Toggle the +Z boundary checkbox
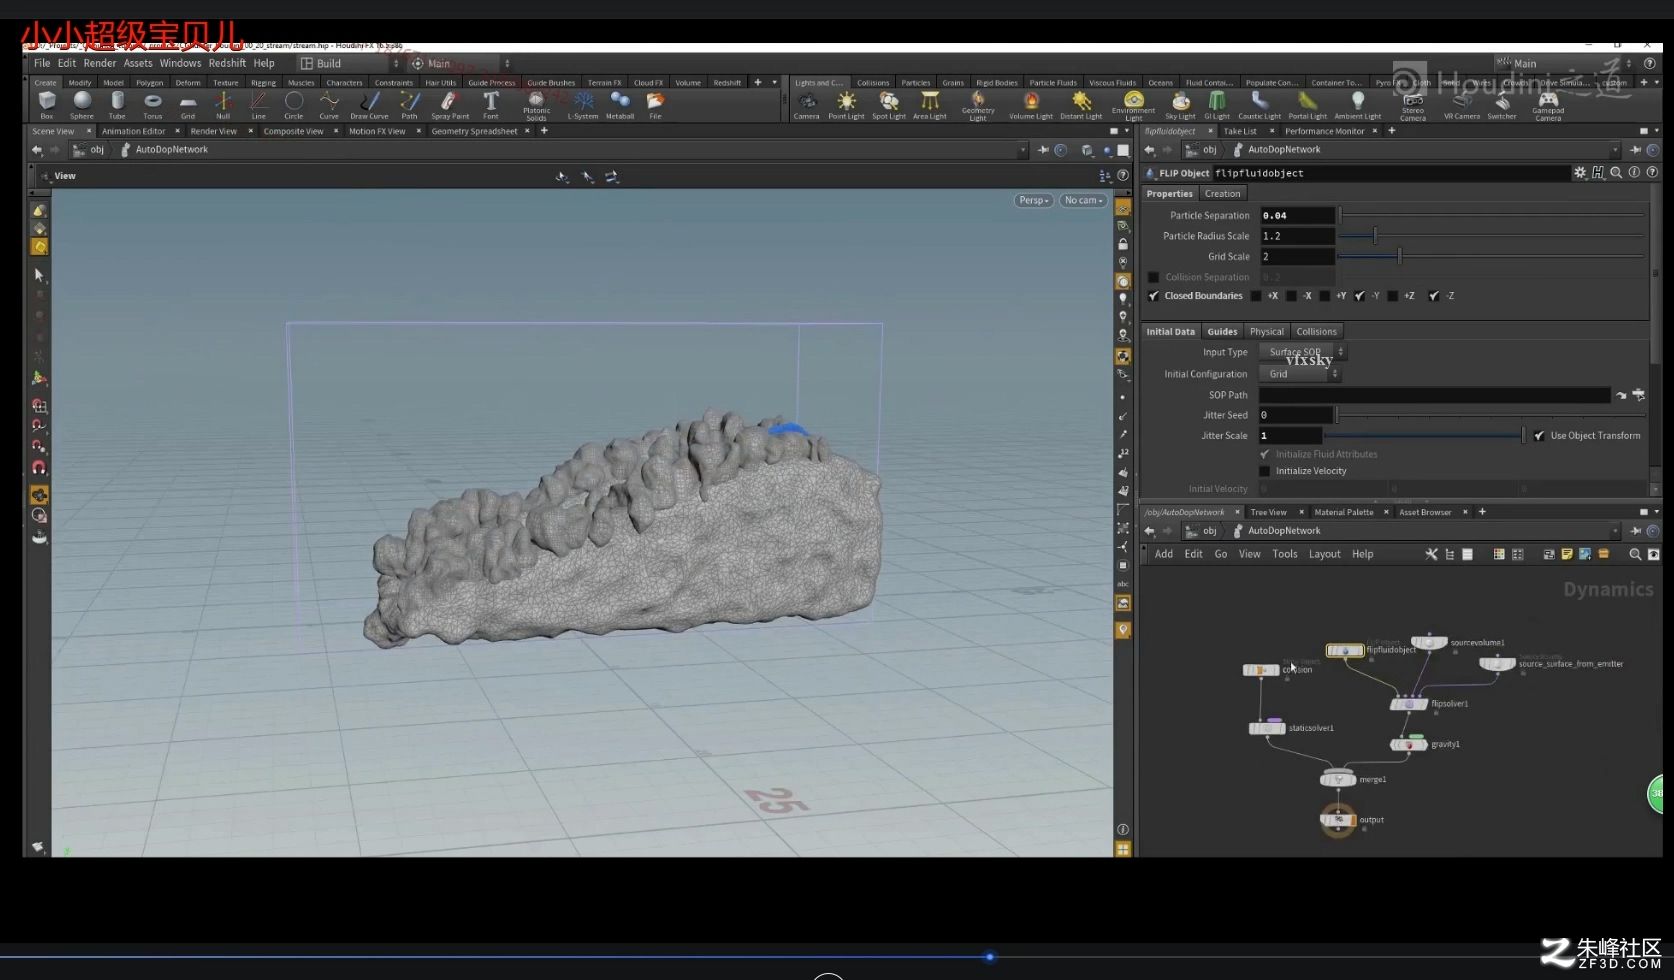 coord(1393,296)
